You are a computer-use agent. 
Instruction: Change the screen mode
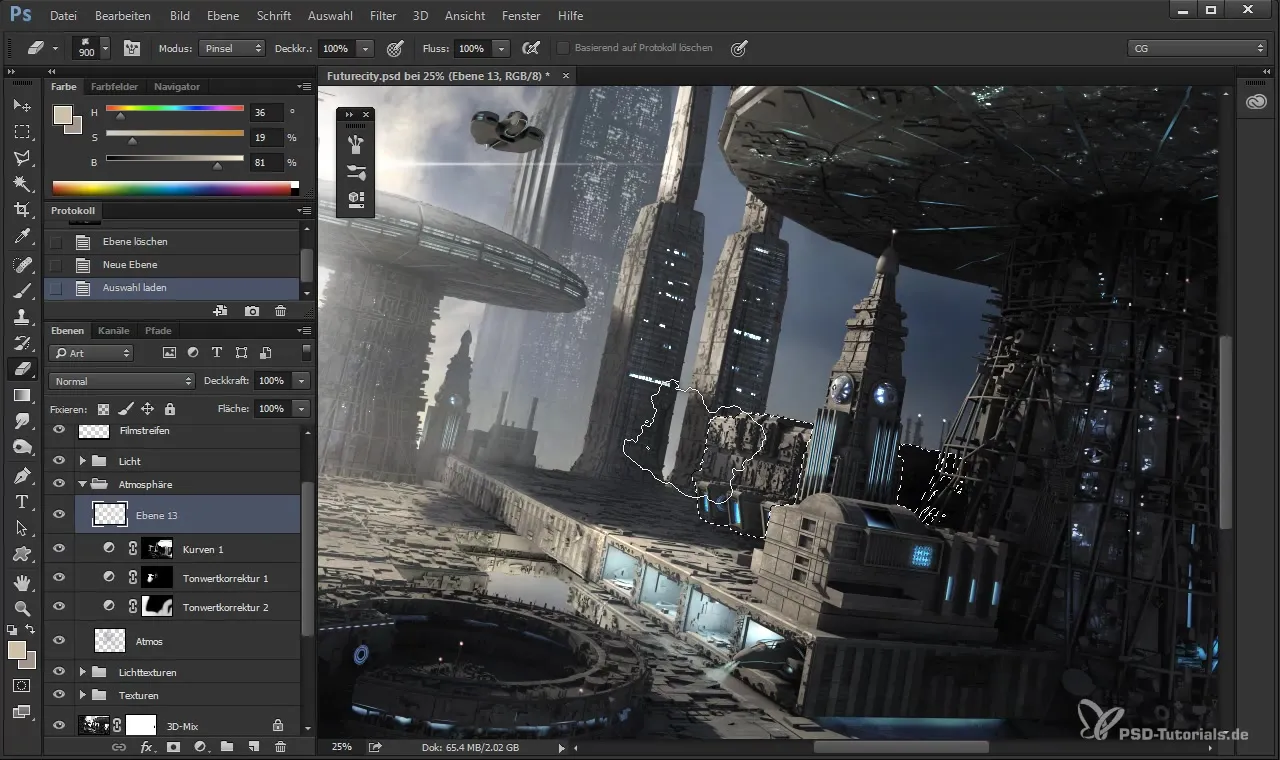21,712
